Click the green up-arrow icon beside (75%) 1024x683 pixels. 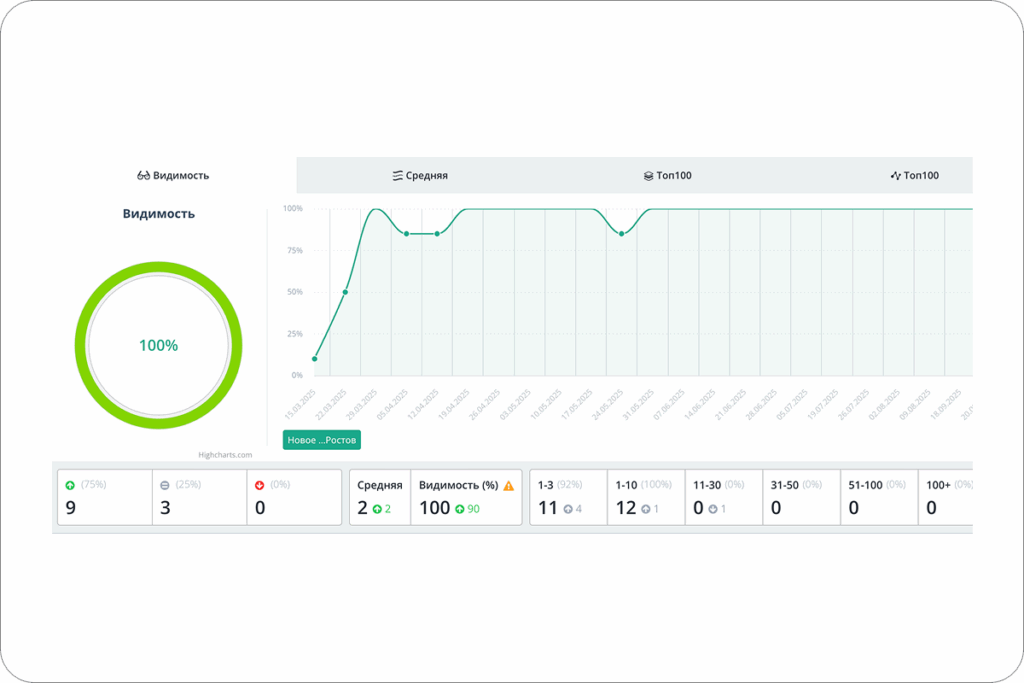click(x=70, y=485)
